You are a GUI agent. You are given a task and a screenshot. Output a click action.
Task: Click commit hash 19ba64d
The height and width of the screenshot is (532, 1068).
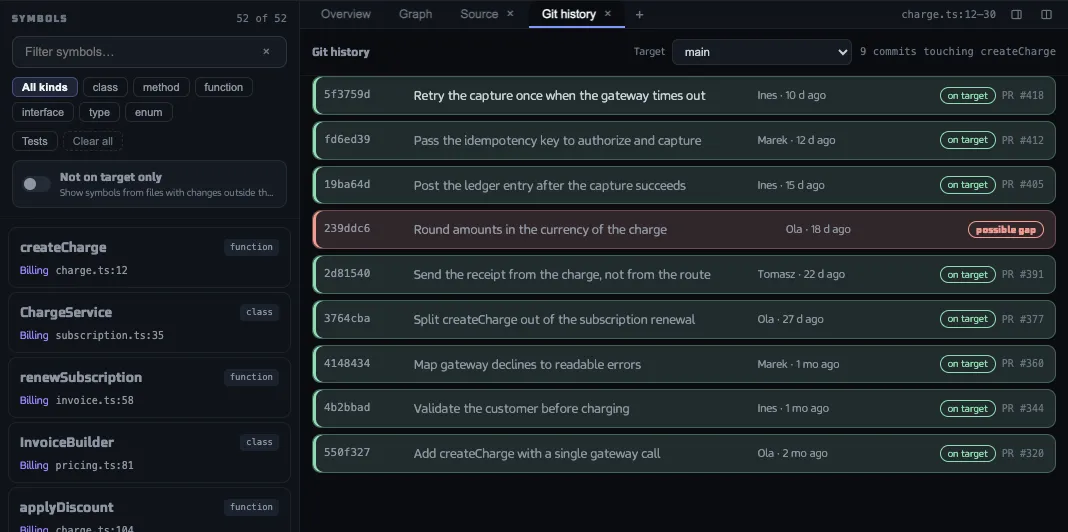[x=347, y=185]
